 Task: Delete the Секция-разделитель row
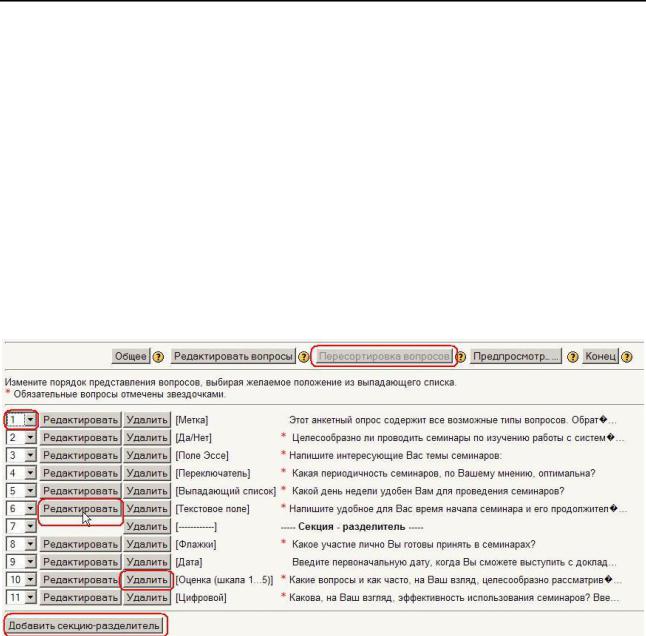point(147,526)
